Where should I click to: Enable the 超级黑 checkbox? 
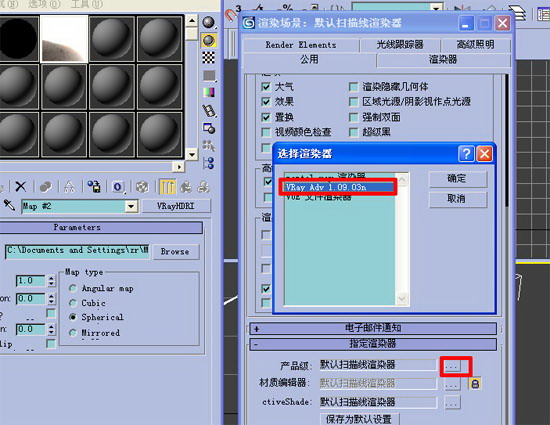coord(354,132)
